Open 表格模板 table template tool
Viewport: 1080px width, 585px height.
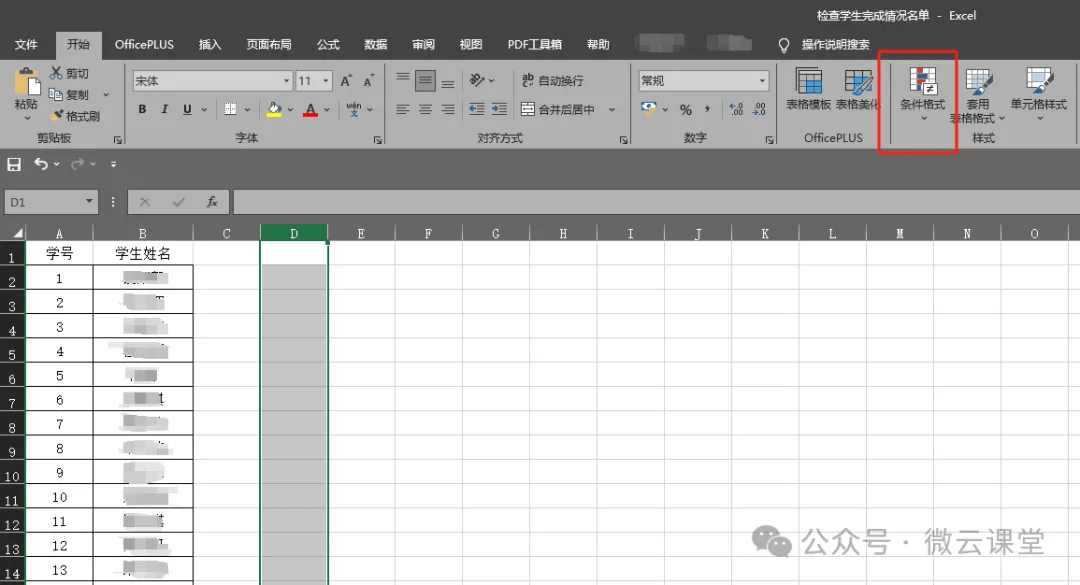(808, 90)
